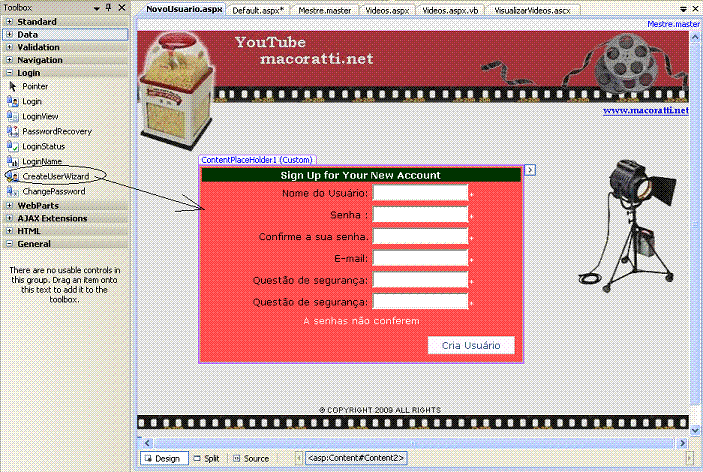Click the Toolbox auto-hide pin icon
The width and height of the screenshot is (703, 472).
(108, 7)
